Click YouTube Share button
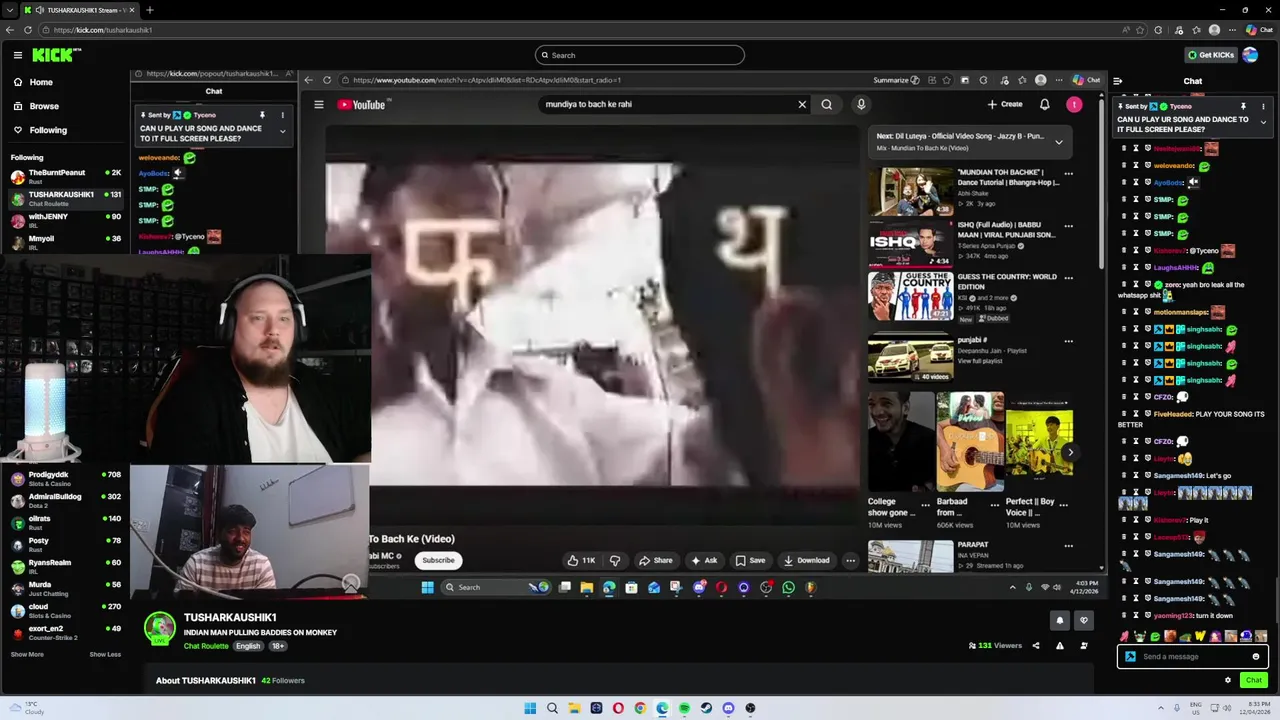The image size is (1280, 720). click(656, 560)
